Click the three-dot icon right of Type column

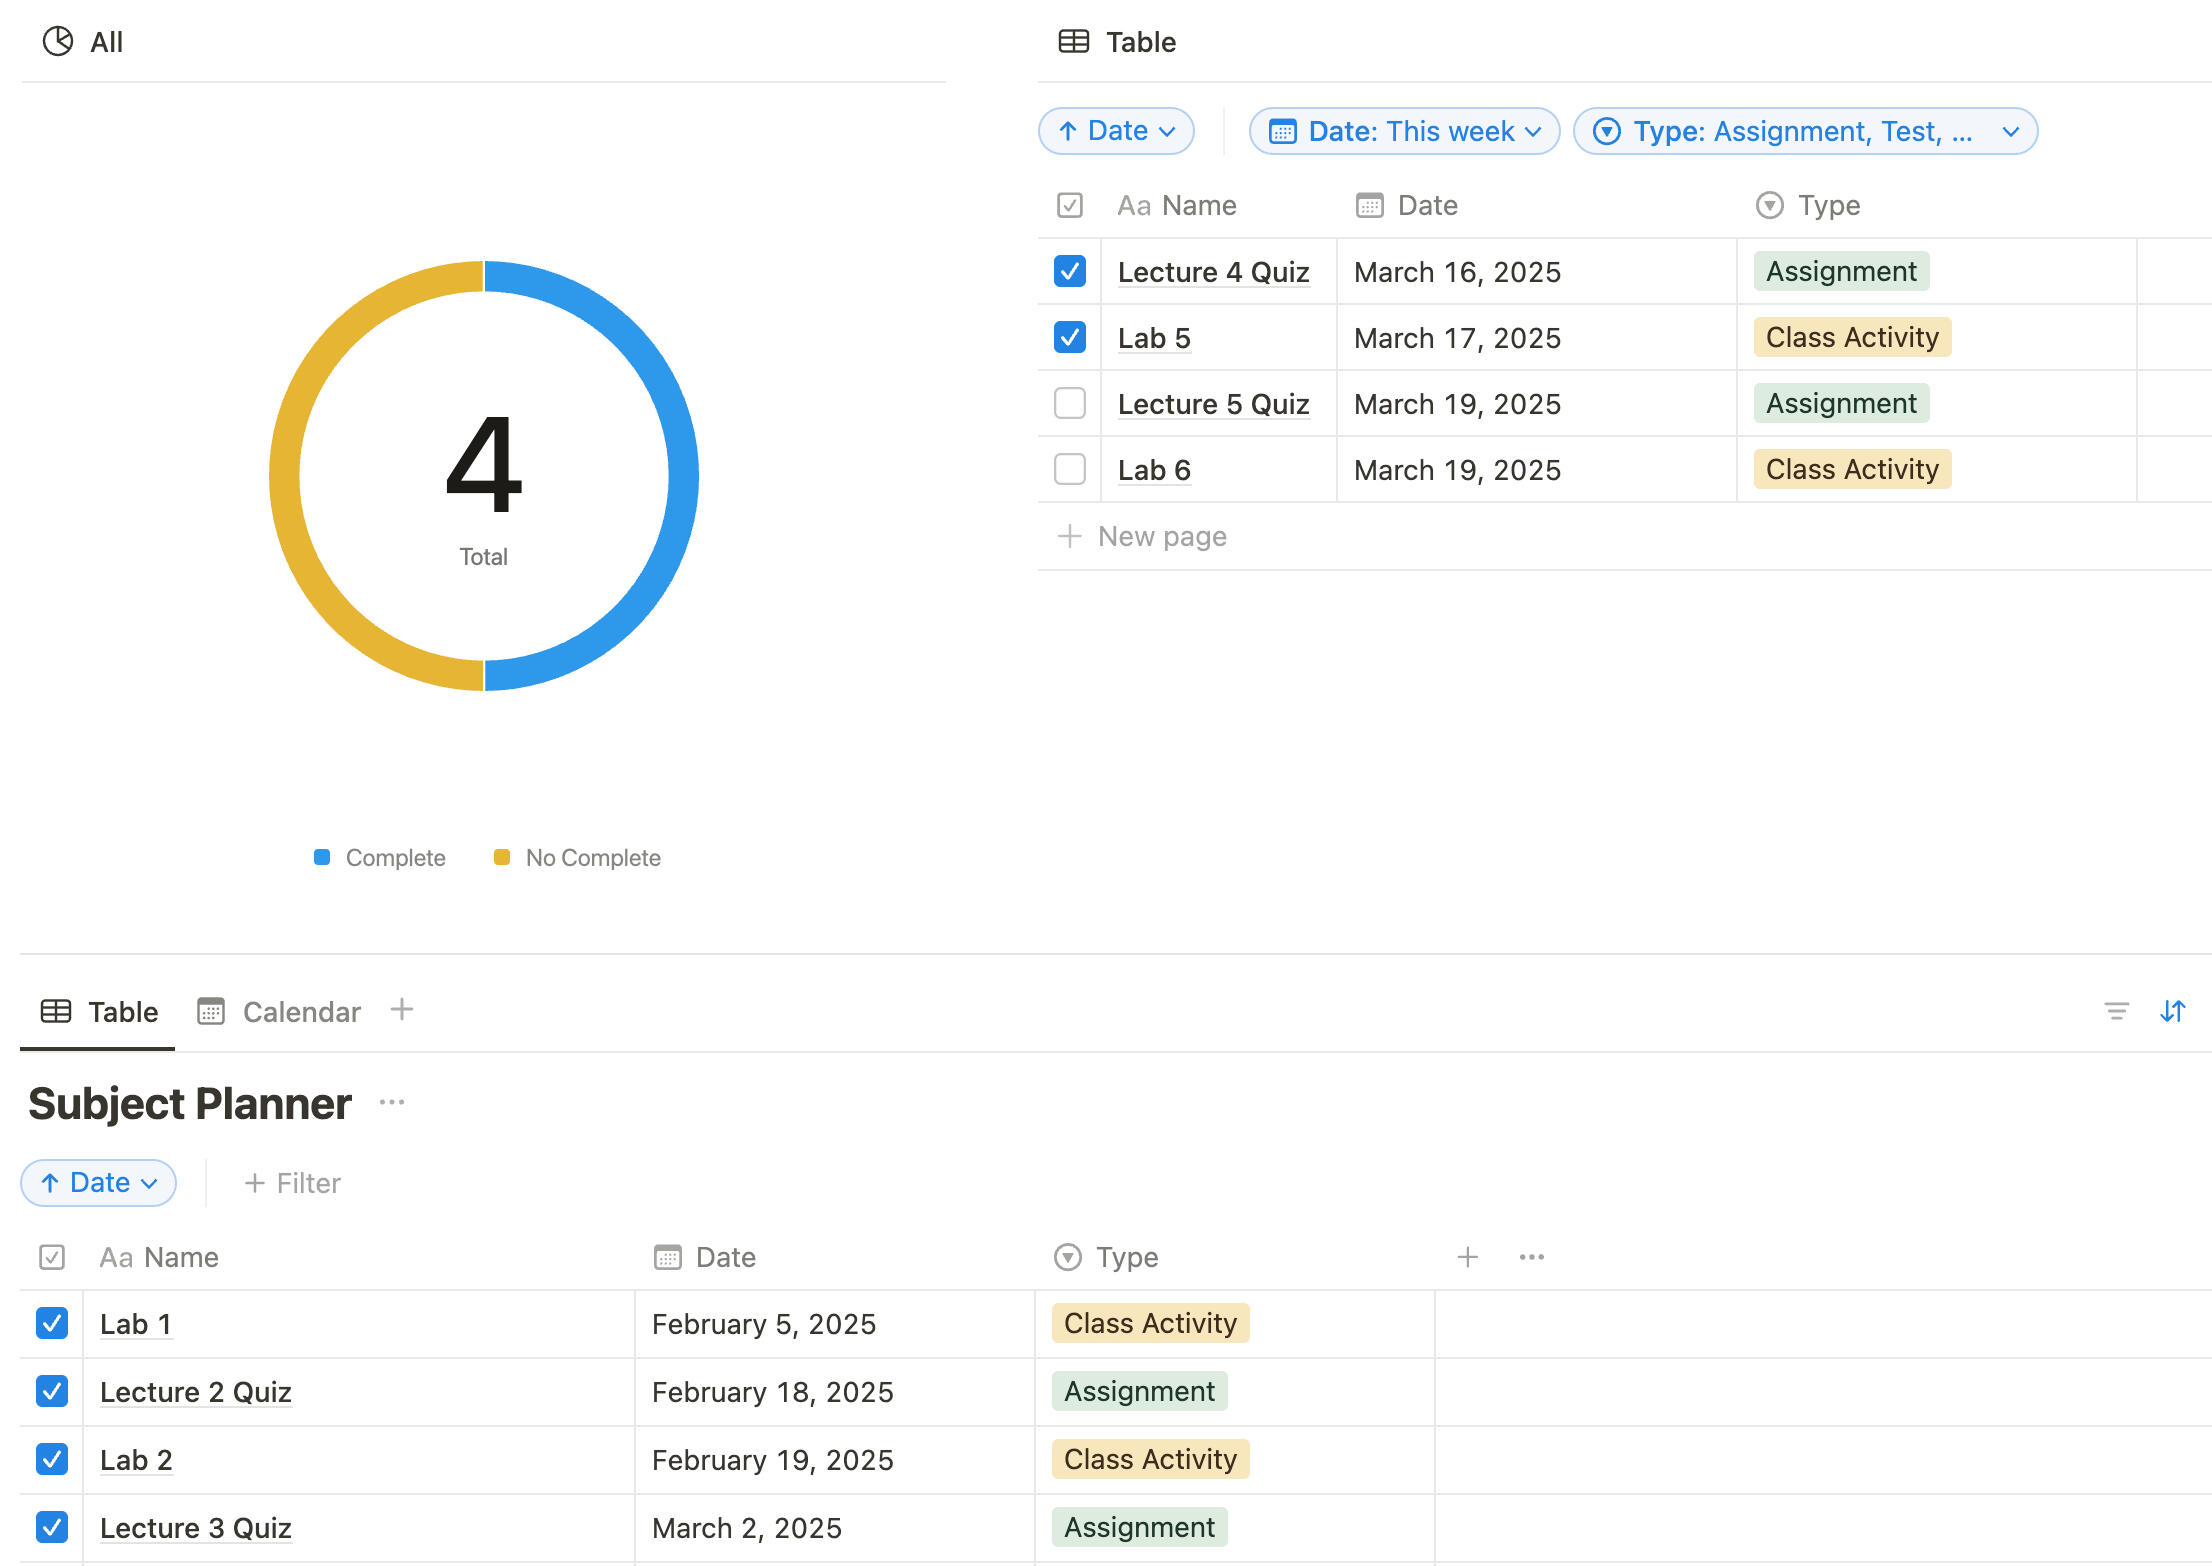(x=1531, y=1257)
